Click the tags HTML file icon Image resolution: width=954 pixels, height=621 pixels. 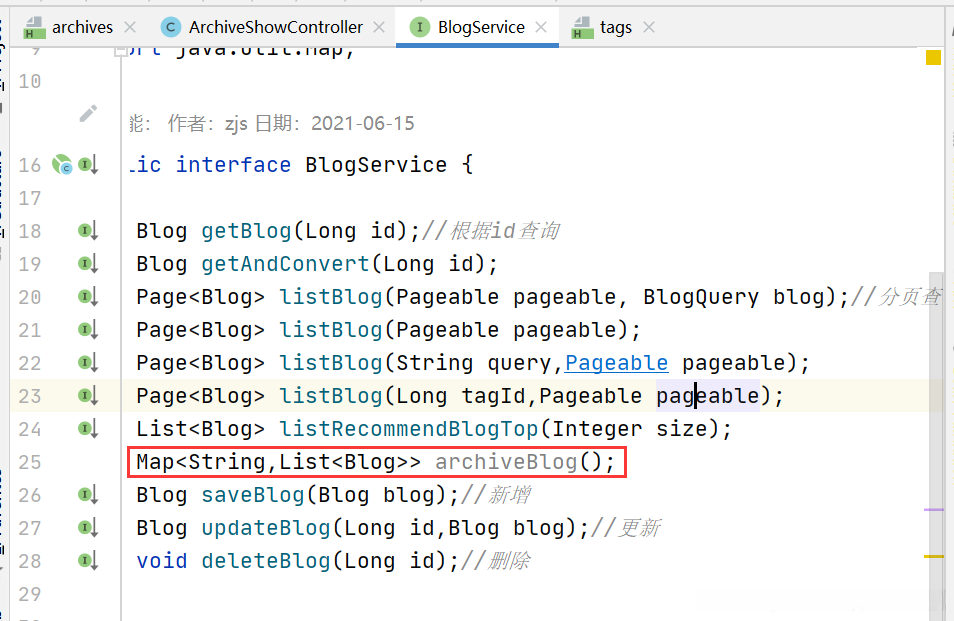click(582, 27)
